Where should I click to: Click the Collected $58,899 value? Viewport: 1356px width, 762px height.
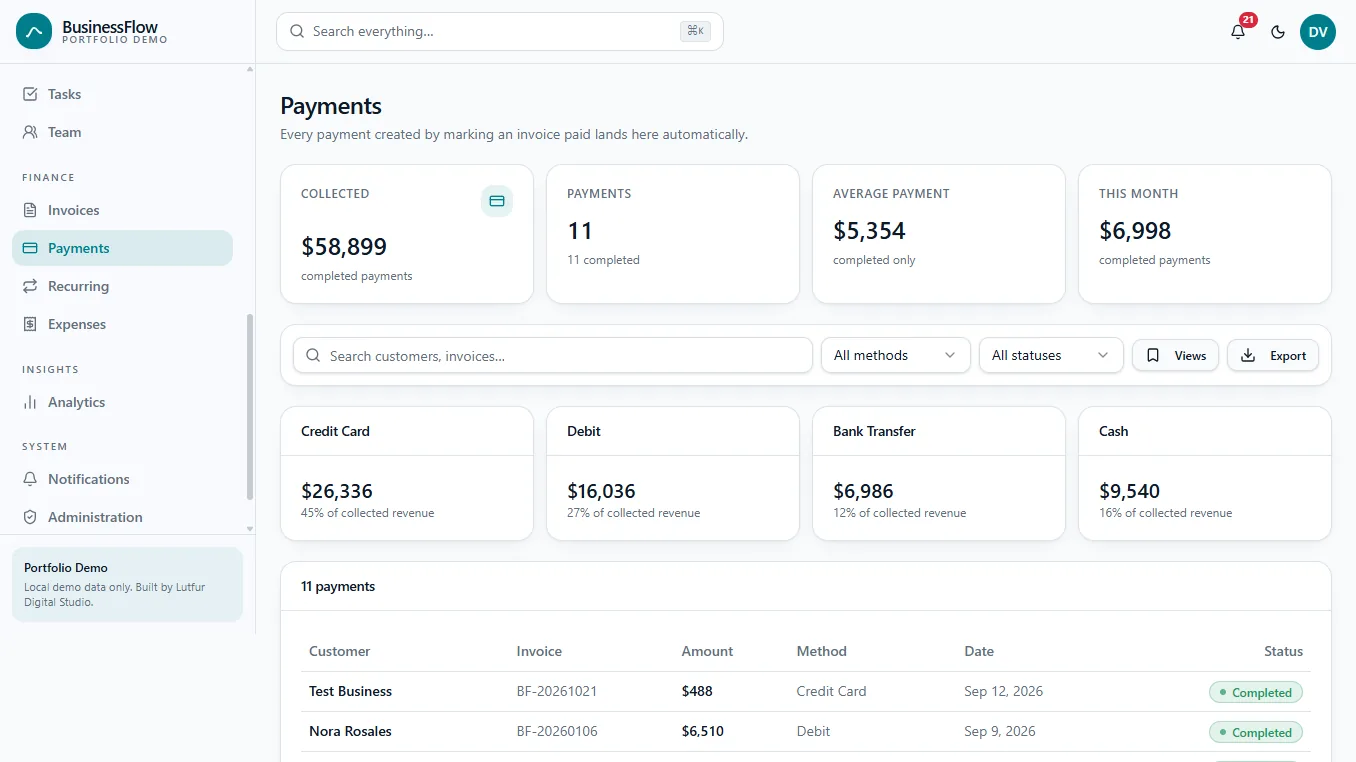(344, 246)
